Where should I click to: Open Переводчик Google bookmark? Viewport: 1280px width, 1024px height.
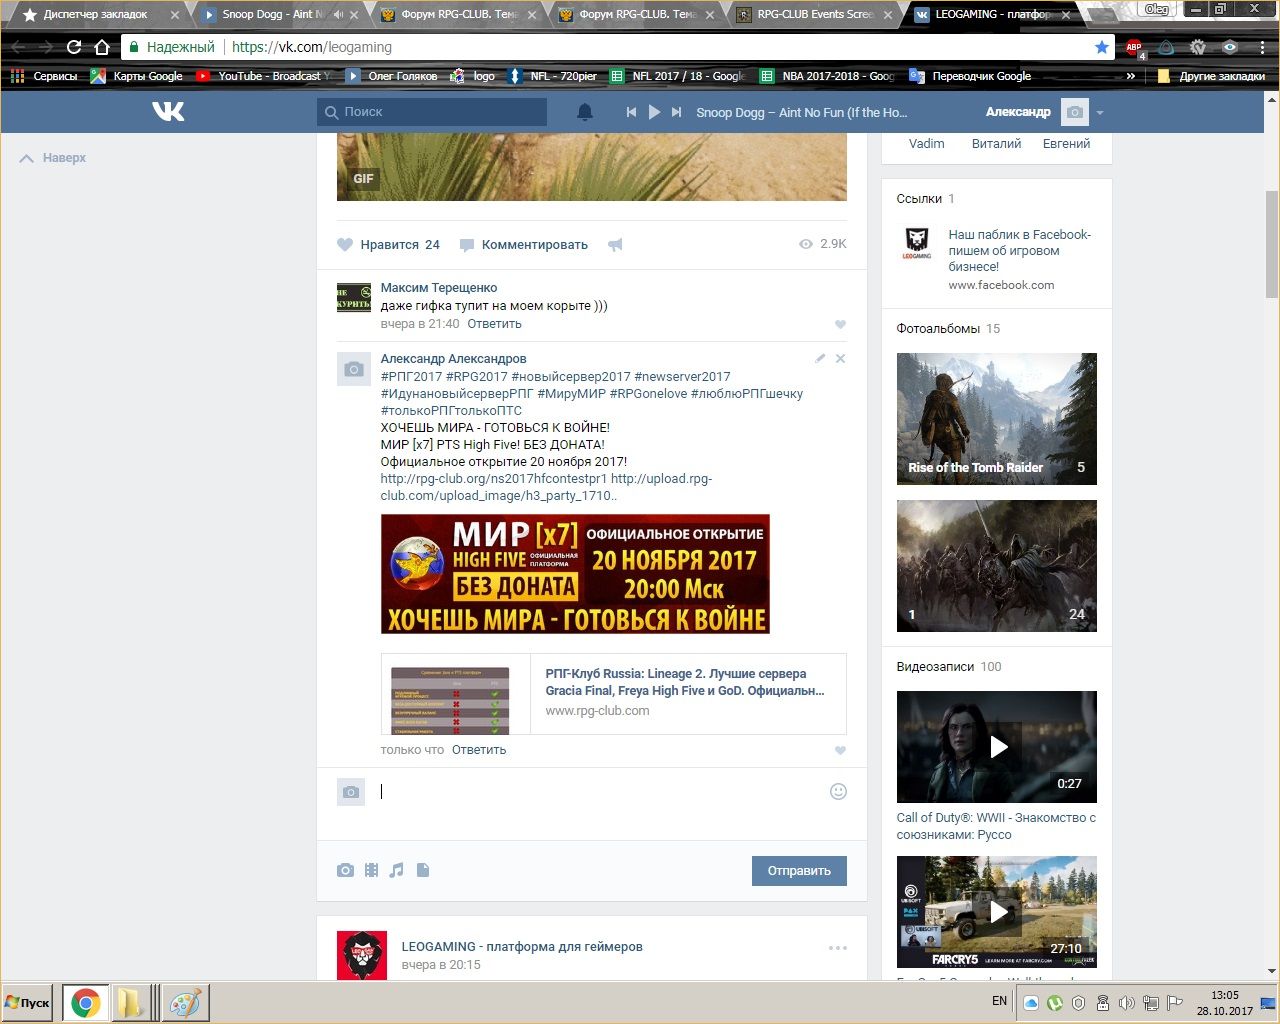point(970,76)
